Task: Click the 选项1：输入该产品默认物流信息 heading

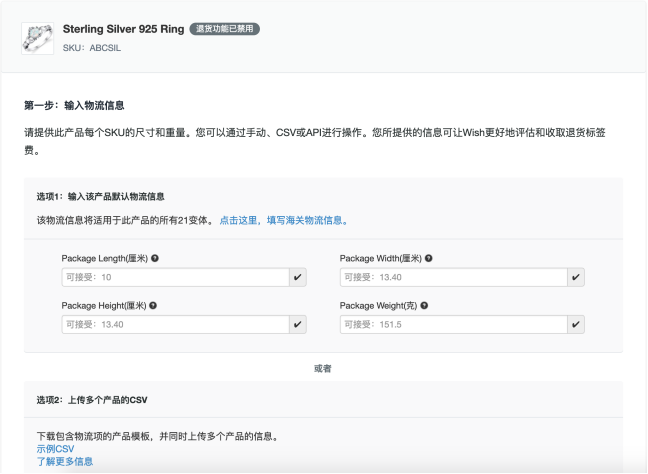Action: click(x=100, y=197)
